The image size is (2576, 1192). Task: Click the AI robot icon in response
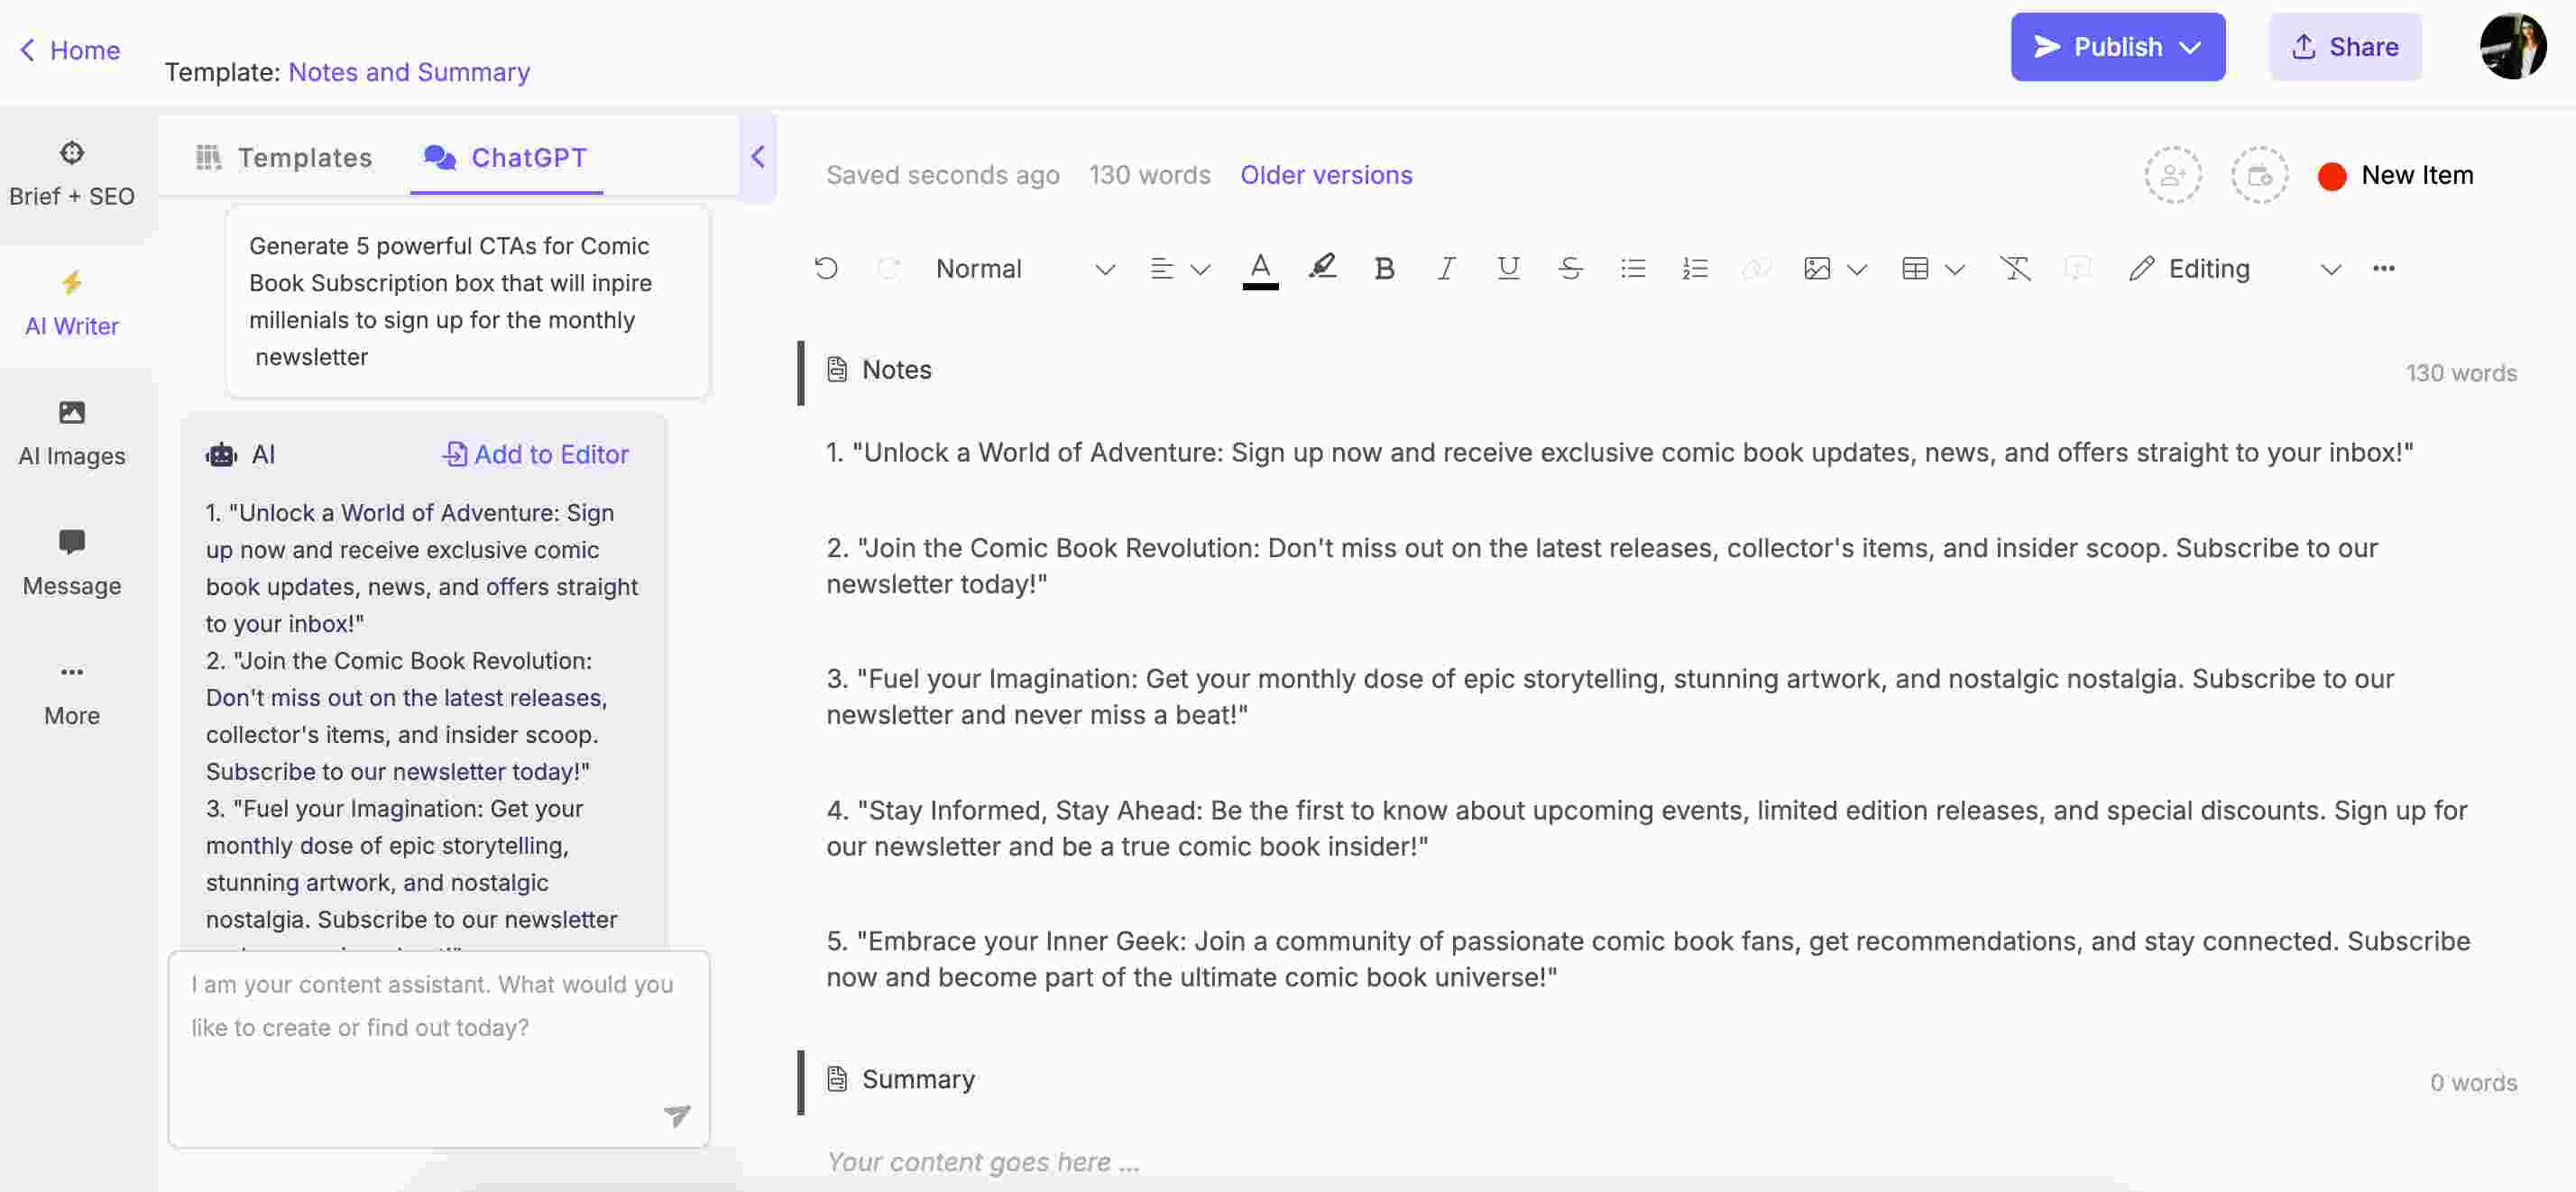(x=221, y=455)
